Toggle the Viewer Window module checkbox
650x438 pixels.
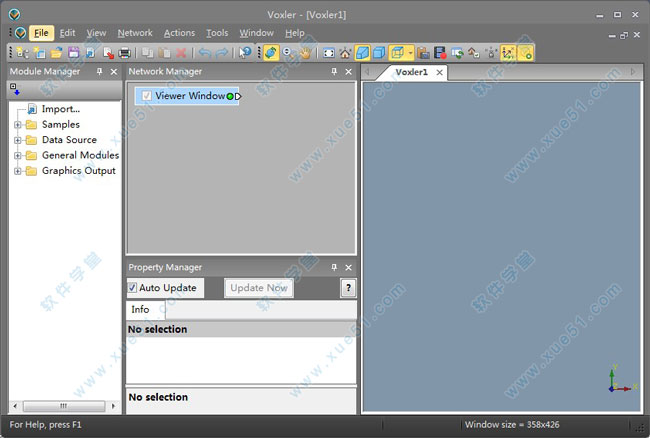coord(147,96)
